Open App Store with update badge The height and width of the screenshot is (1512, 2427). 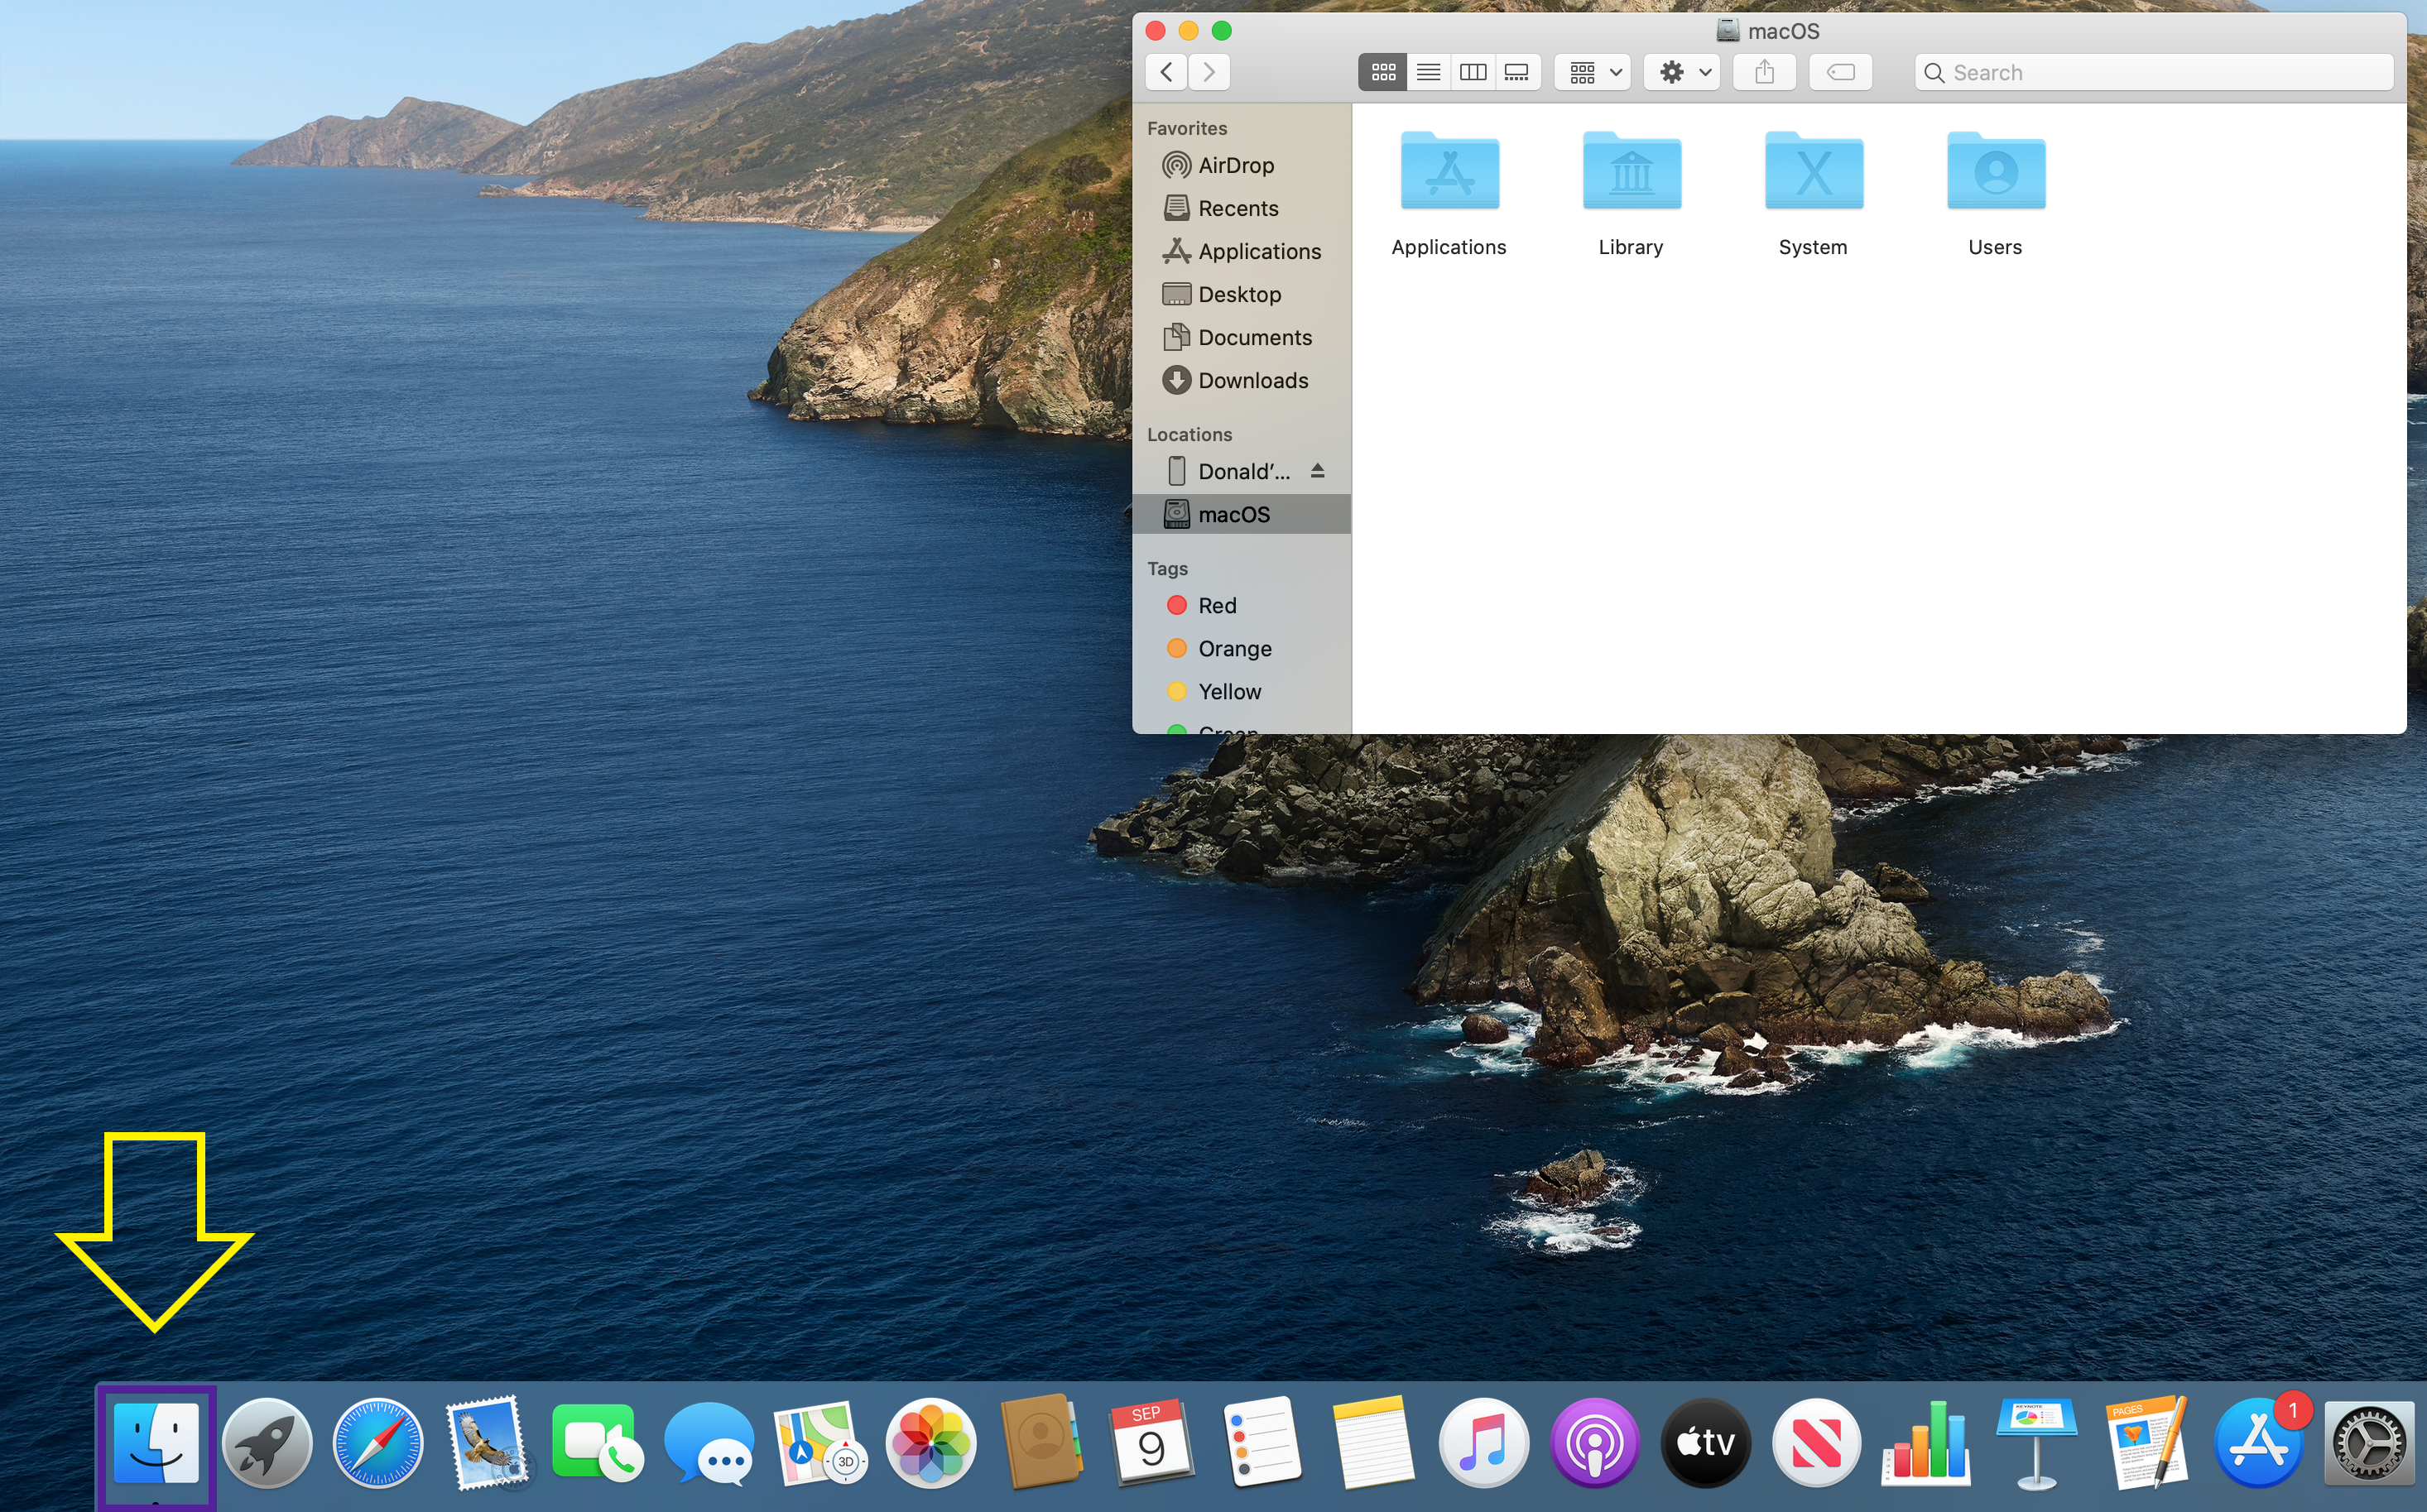2259,1443
